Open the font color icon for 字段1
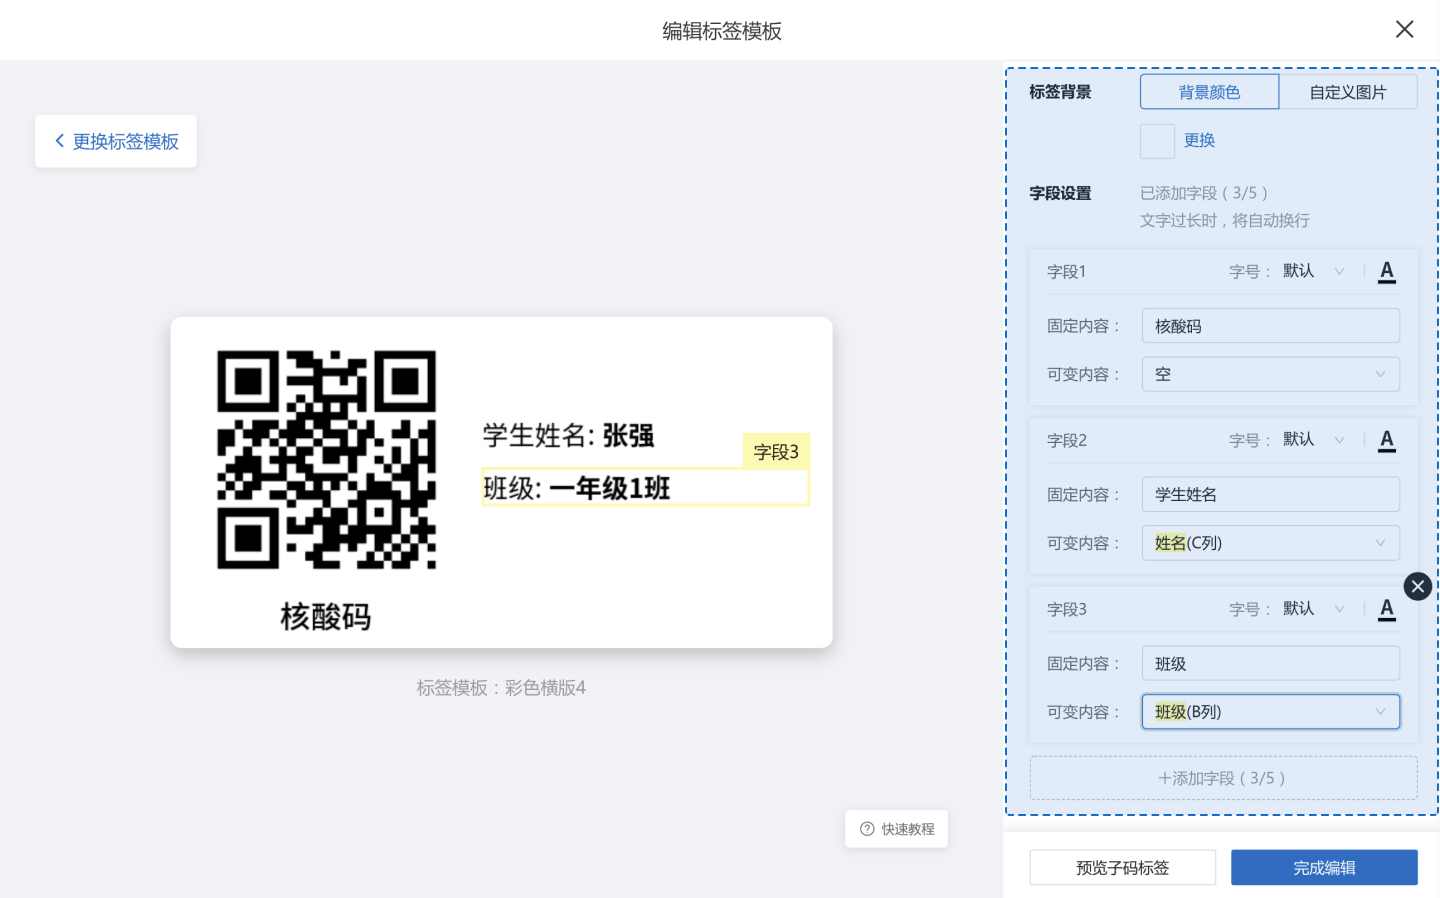 coord(1386,271)
